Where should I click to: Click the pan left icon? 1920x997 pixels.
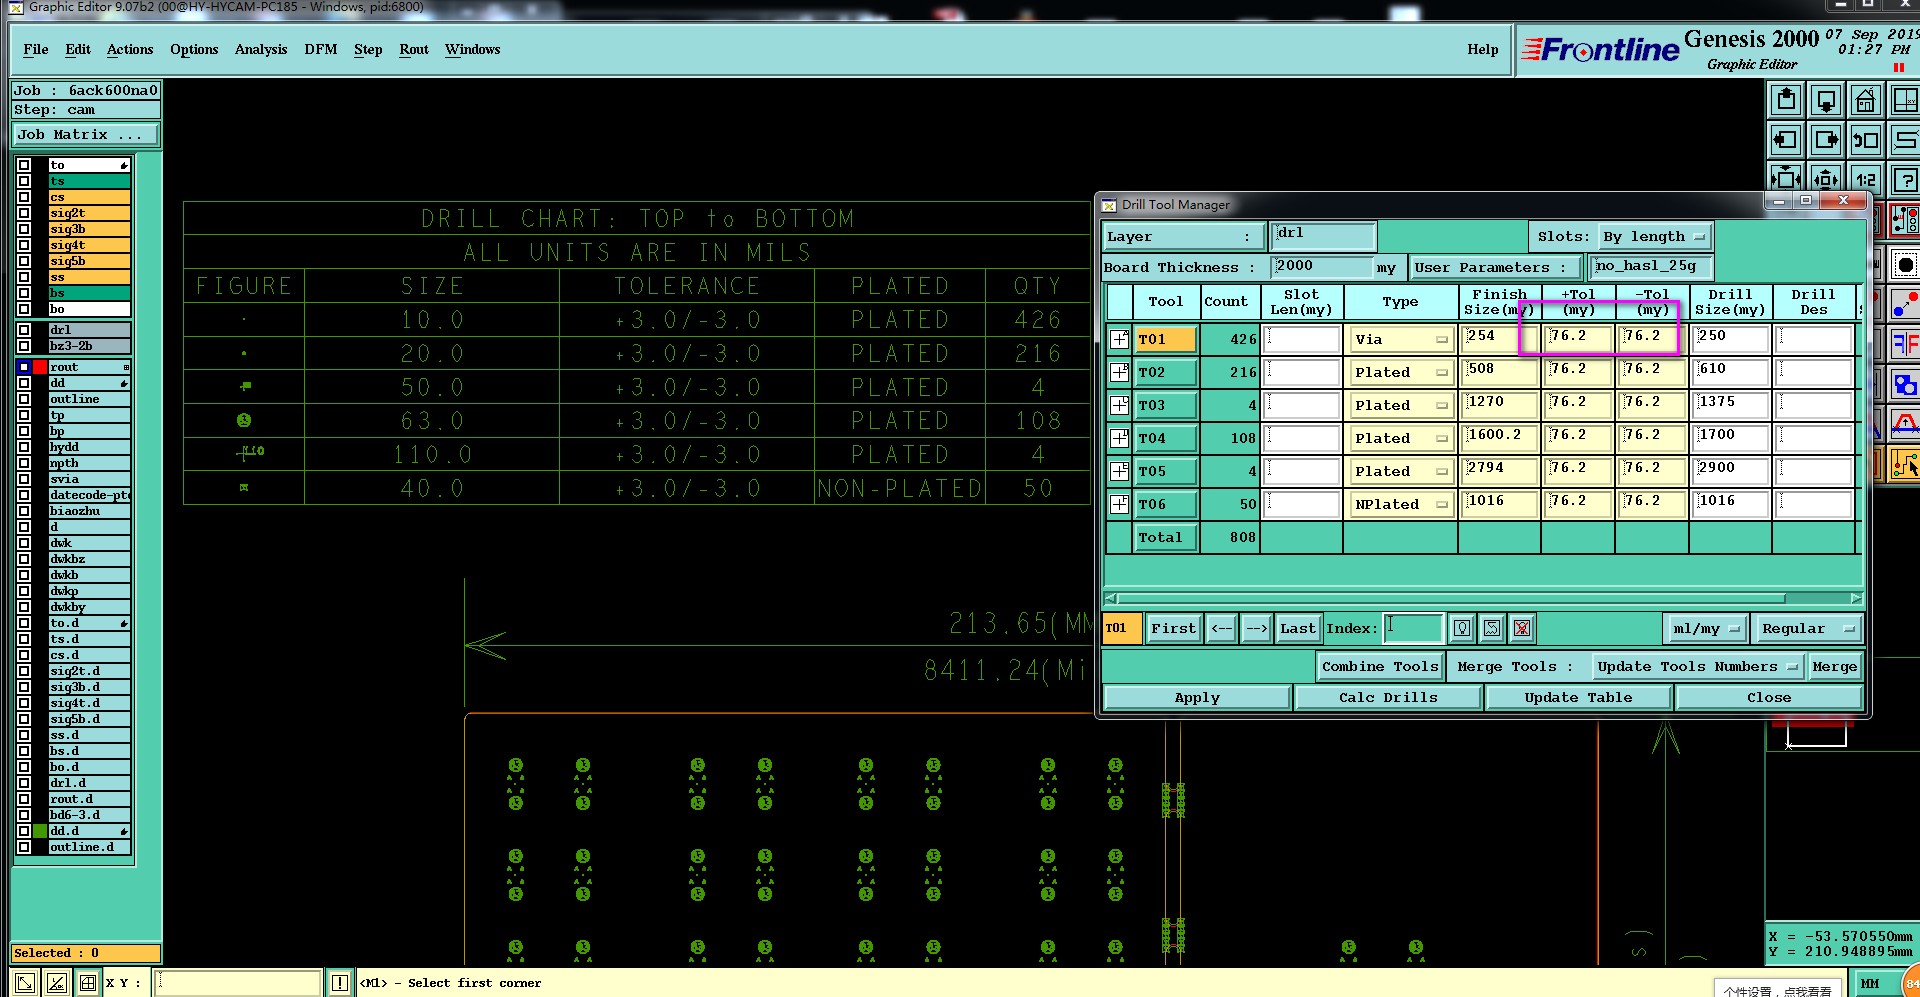coord(1786,140)
